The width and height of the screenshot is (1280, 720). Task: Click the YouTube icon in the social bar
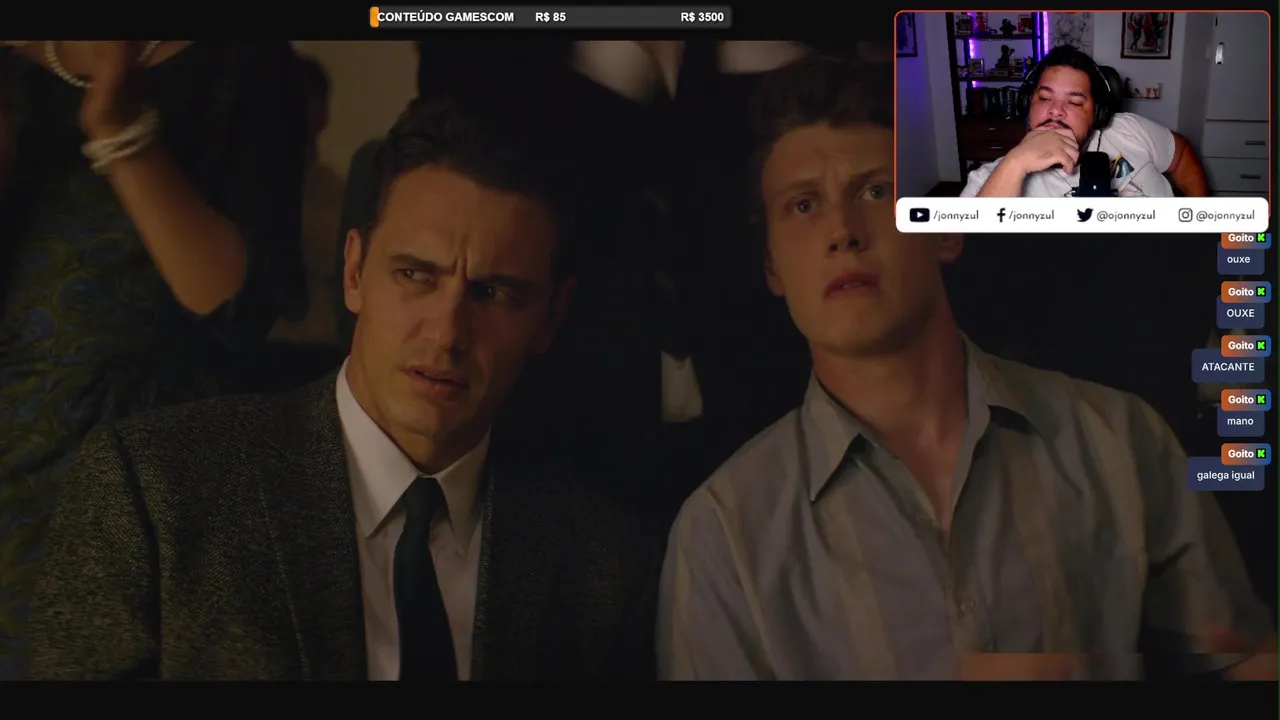coord(919,215)
